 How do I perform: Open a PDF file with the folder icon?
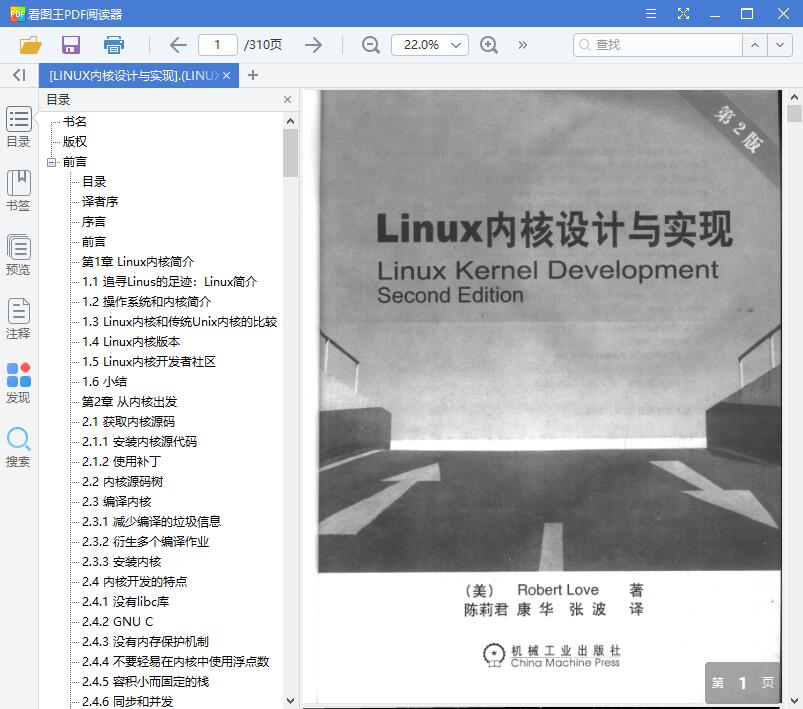[30, 45]
